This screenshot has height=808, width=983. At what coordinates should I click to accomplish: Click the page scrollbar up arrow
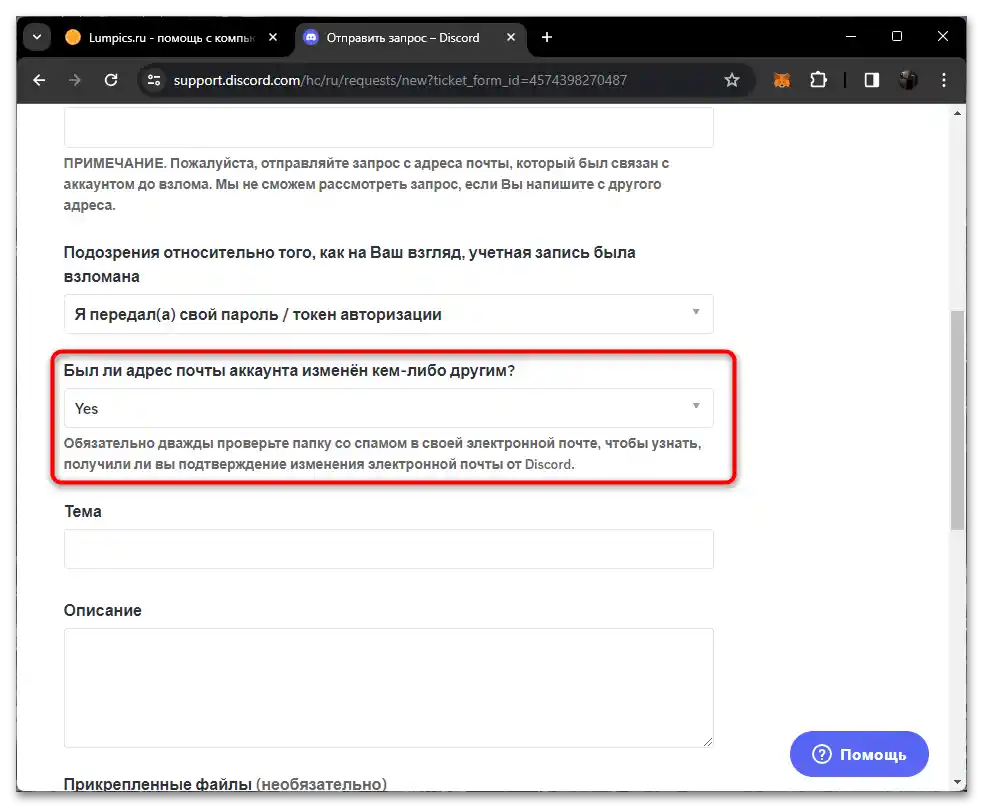(957, 113)
